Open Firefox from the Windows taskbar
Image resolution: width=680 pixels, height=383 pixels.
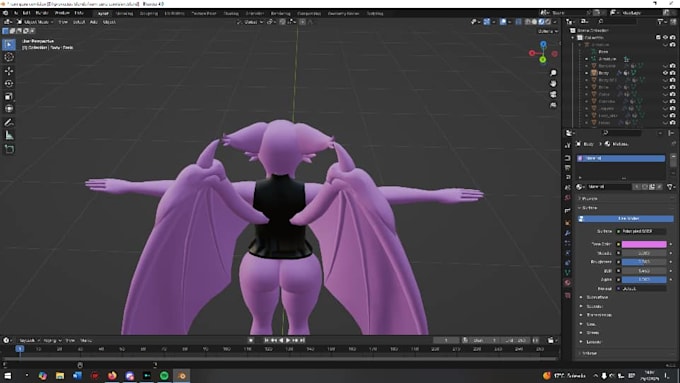pyautogui.click(x=112, y=376)
